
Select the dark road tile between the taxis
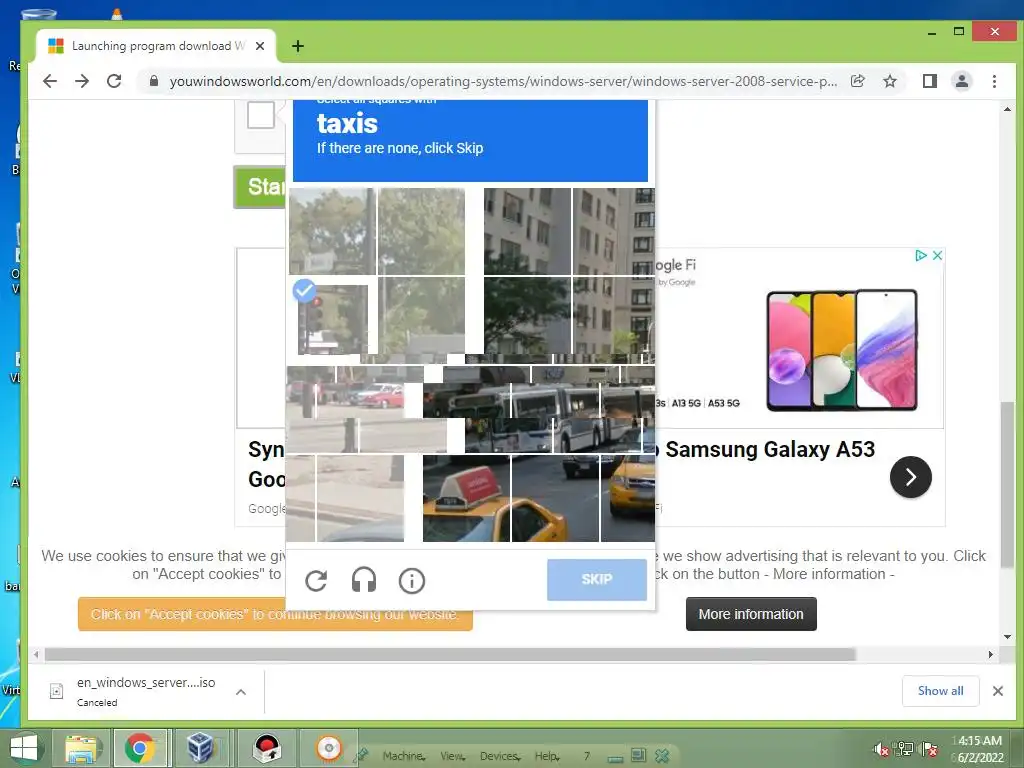pos(555,498)
